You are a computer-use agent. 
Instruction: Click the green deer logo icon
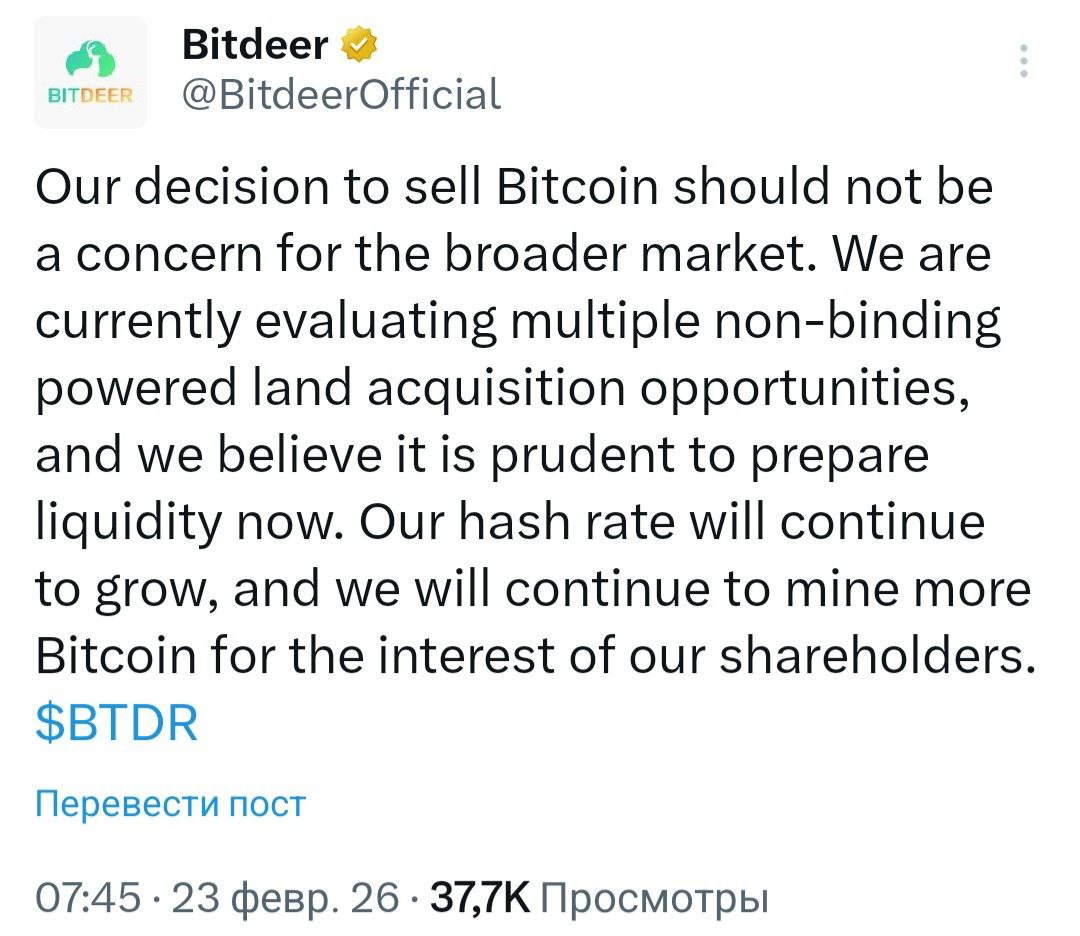(90, 62)
